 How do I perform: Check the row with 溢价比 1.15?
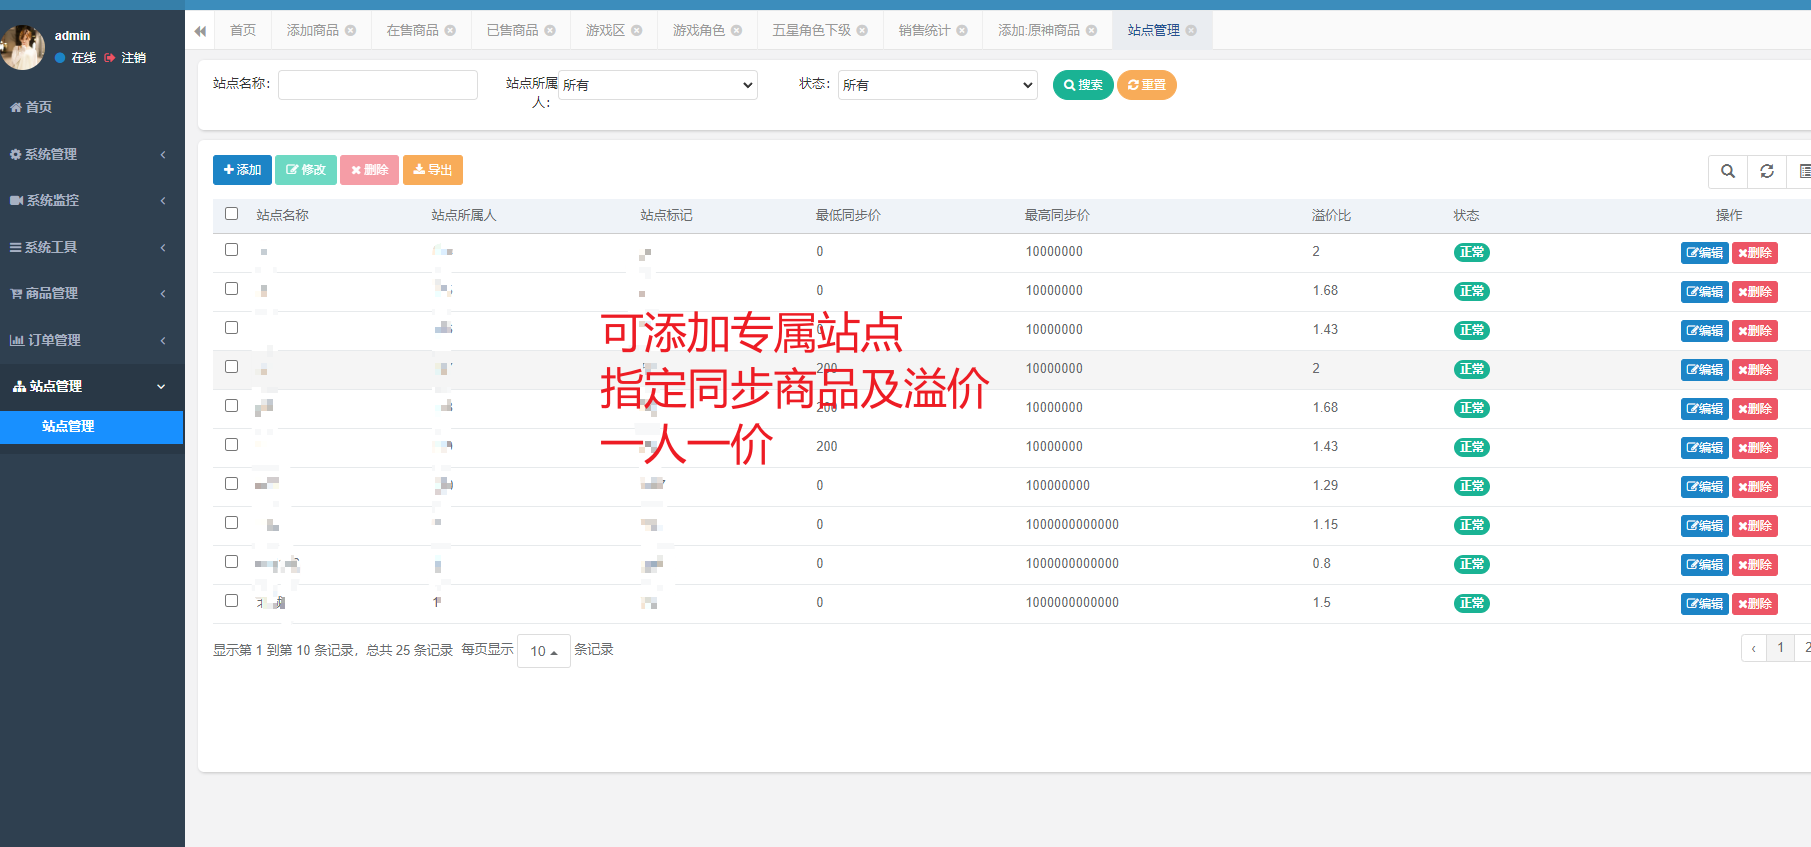pyautogui.click(x=232, y=523)
